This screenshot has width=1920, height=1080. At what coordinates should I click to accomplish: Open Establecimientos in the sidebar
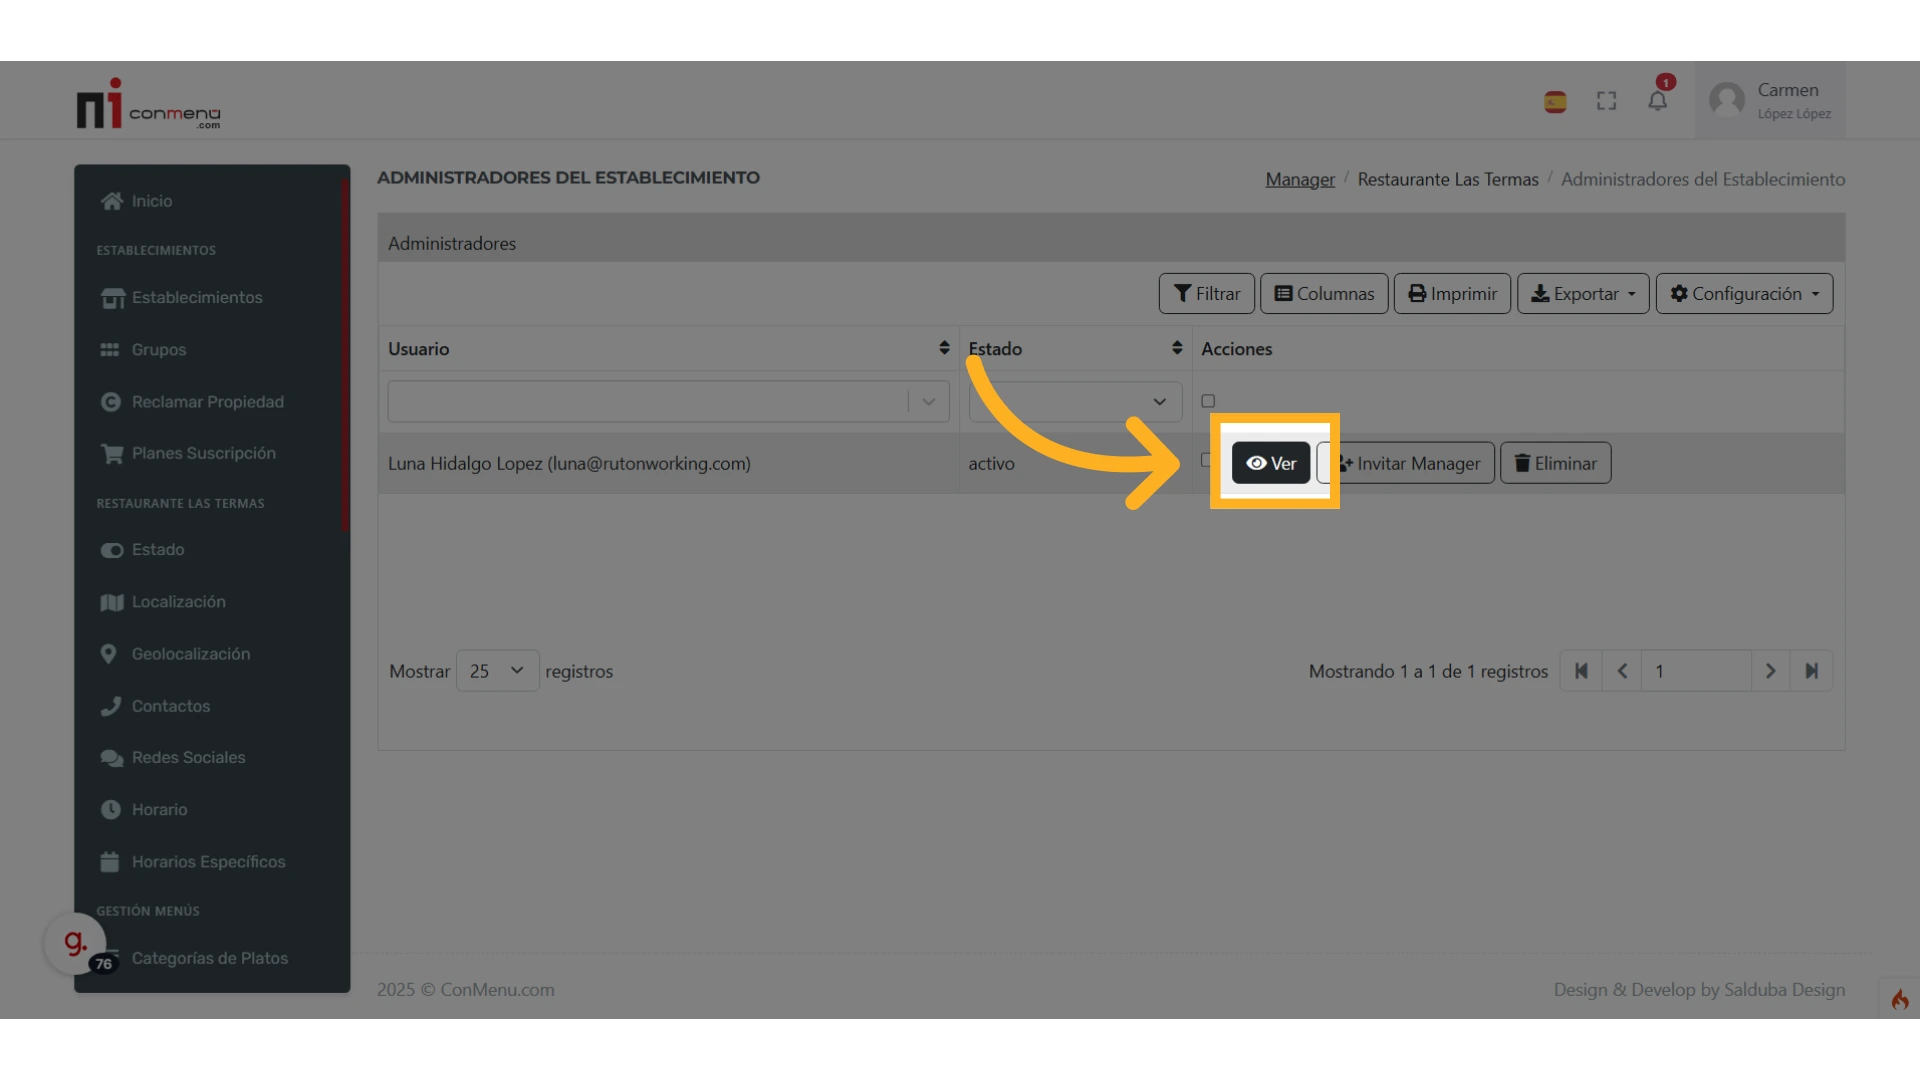[x=196, y=297]
